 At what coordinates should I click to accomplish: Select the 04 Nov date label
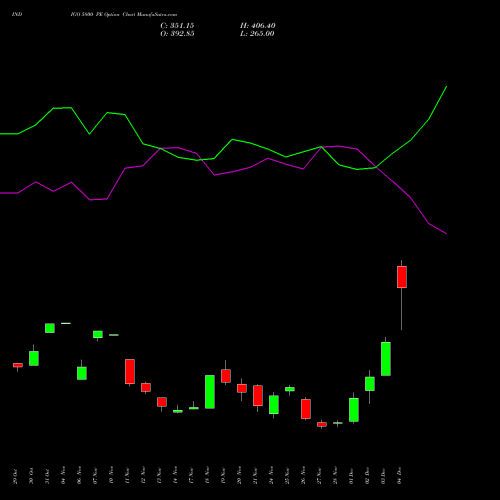63,475
